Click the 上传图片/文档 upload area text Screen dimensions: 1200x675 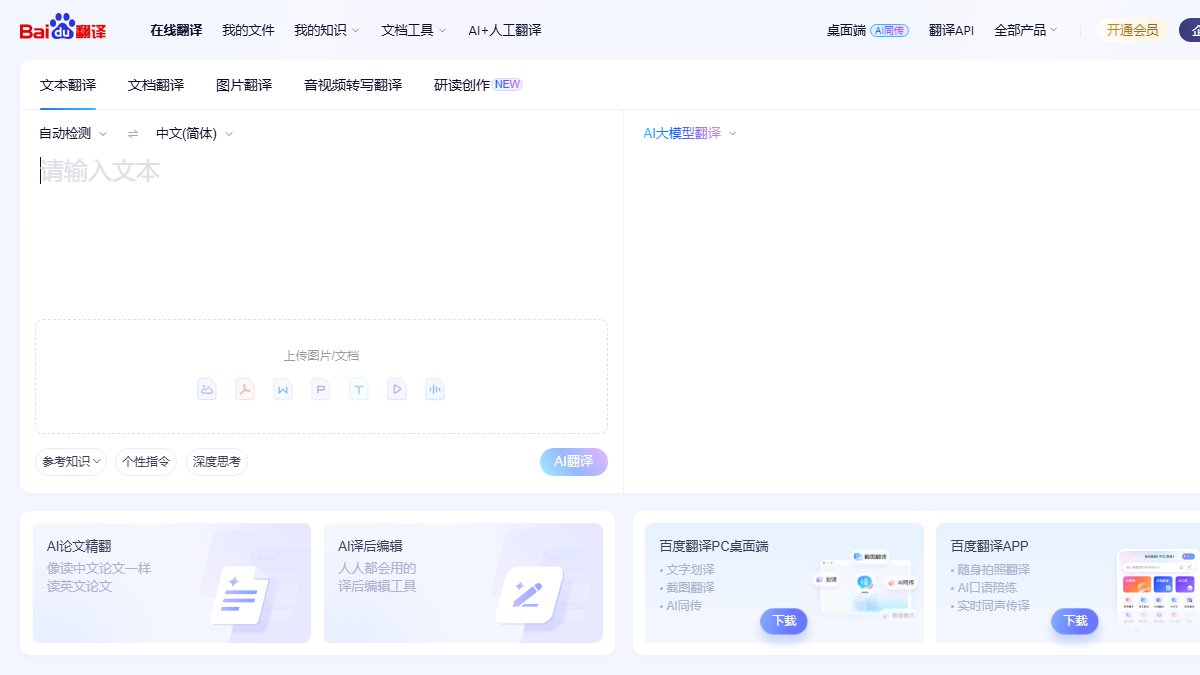point(321,355)
